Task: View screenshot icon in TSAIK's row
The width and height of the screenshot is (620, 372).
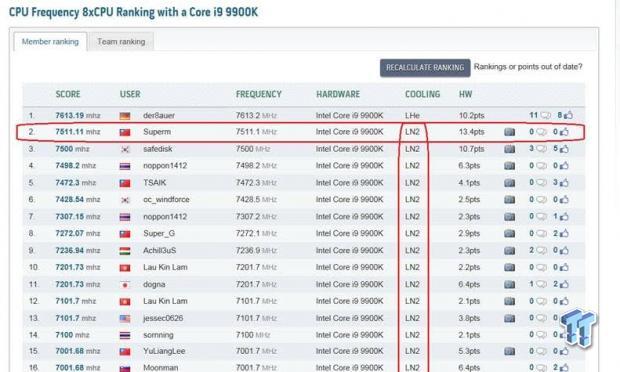Action: click(x=509, y=183)
